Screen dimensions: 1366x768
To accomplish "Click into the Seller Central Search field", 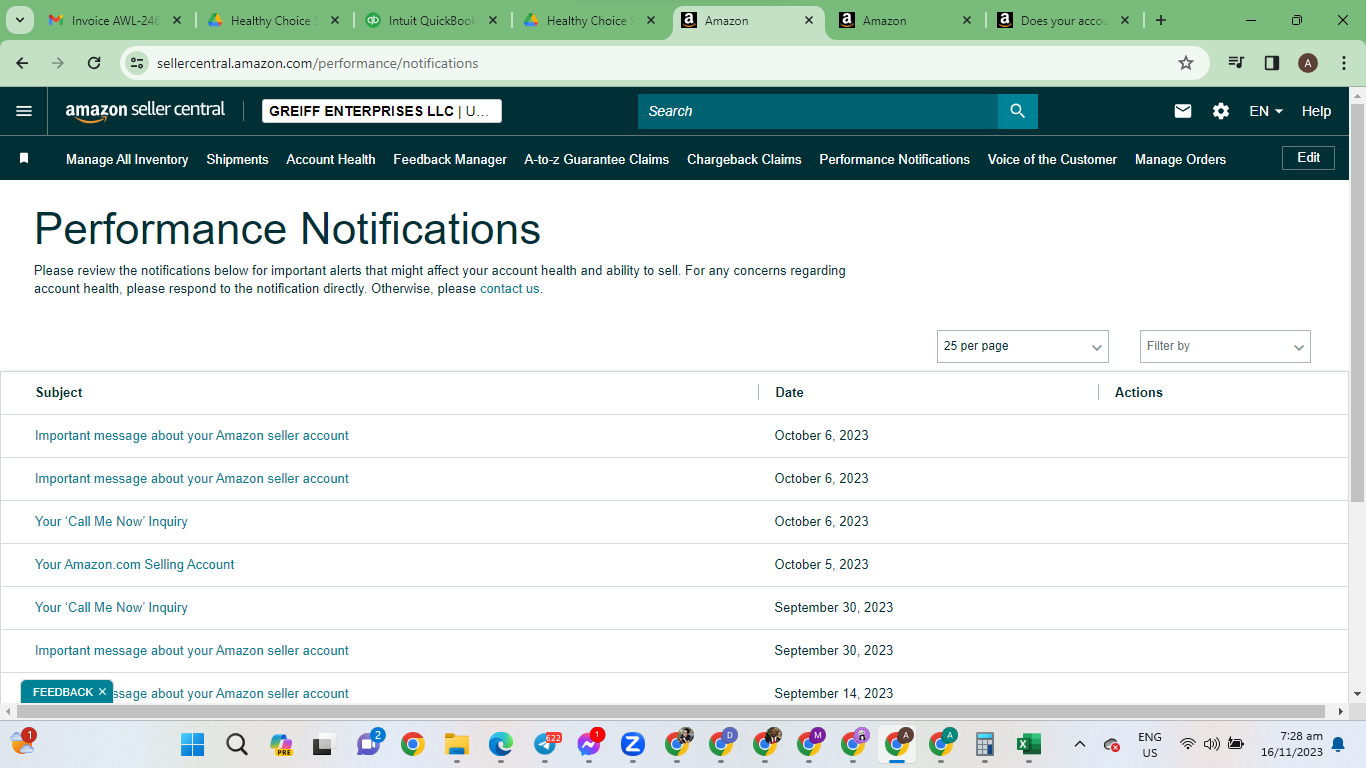I will tap(818, 111).
